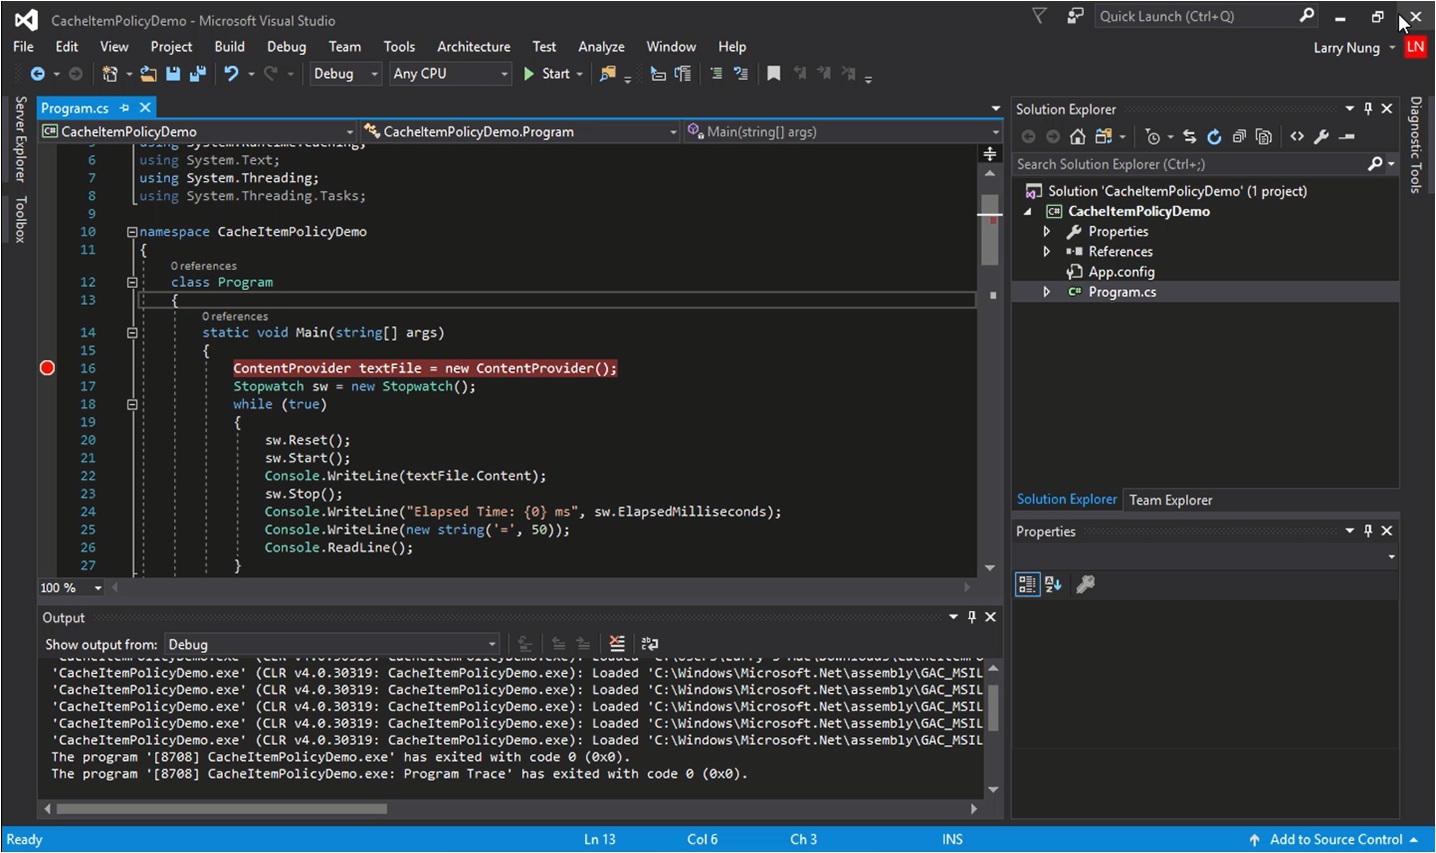Open Properties with the wrench icon in Solution Explorer
This screenshot has height=853, width=1436.
coord(1321,137)
